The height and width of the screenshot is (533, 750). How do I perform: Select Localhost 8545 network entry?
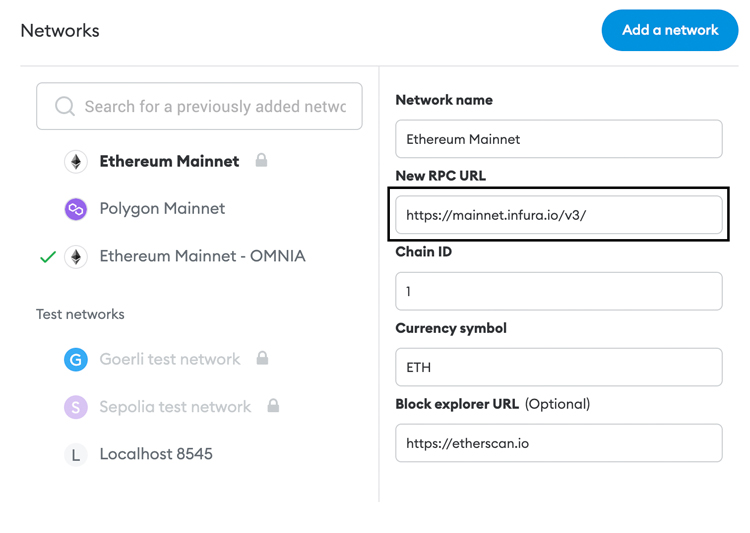tap(156, 454)
